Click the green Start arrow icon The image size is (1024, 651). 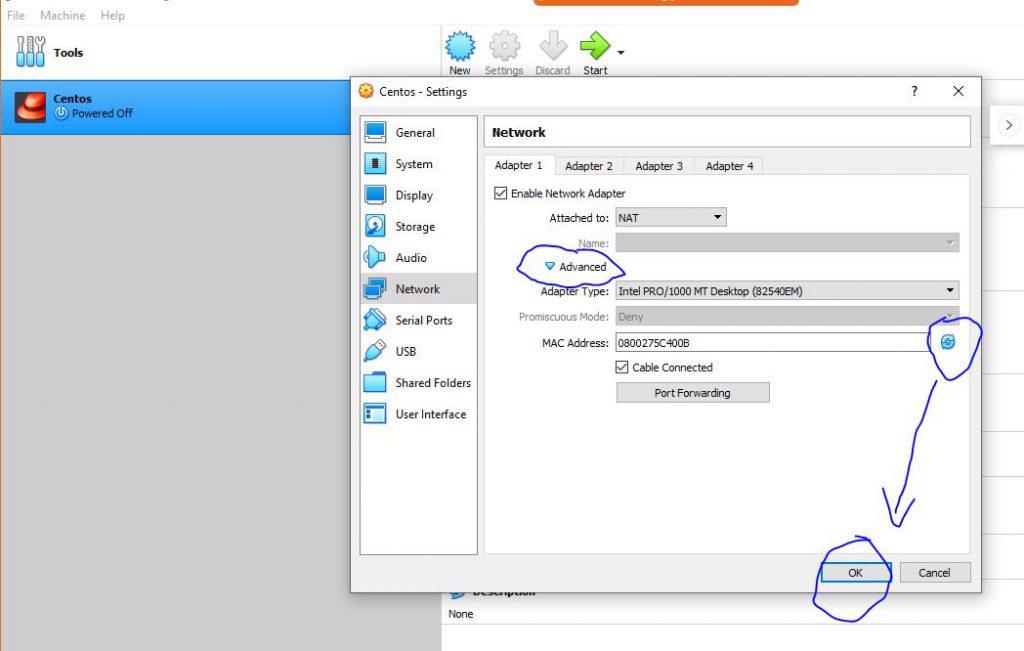pos(594,47)
